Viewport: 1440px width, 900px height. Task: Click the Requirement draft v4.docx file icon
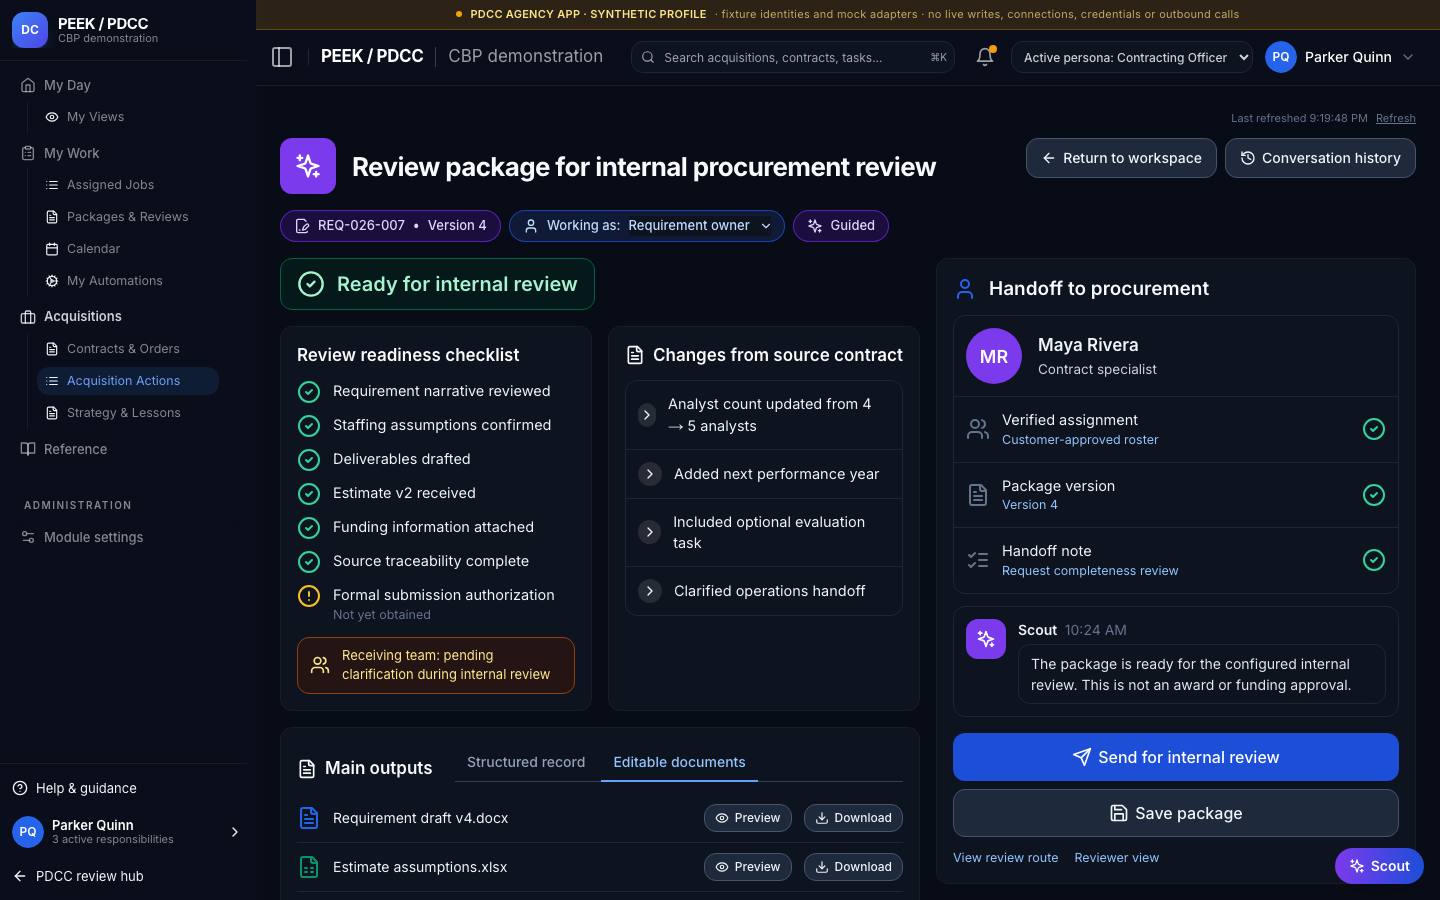[x=309, y=818]
